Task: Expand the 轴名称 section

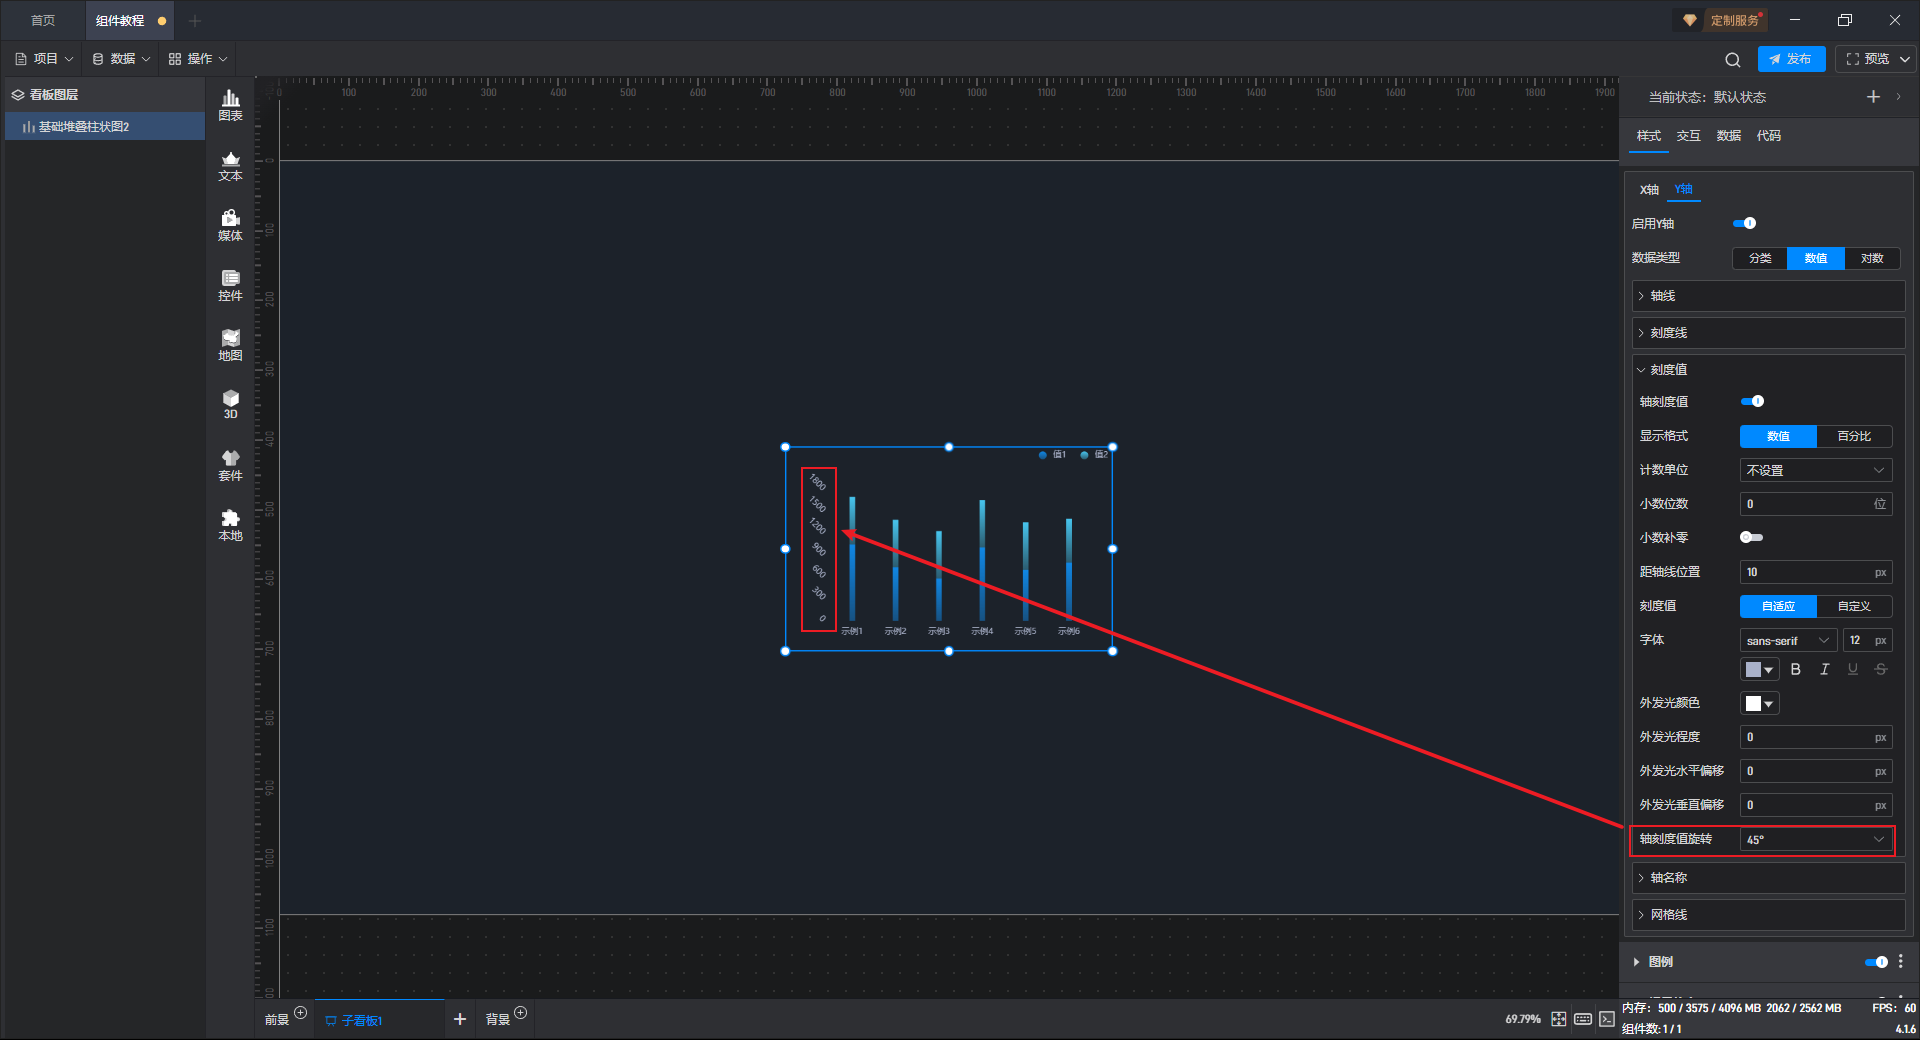Action: tap(1768, 878)
